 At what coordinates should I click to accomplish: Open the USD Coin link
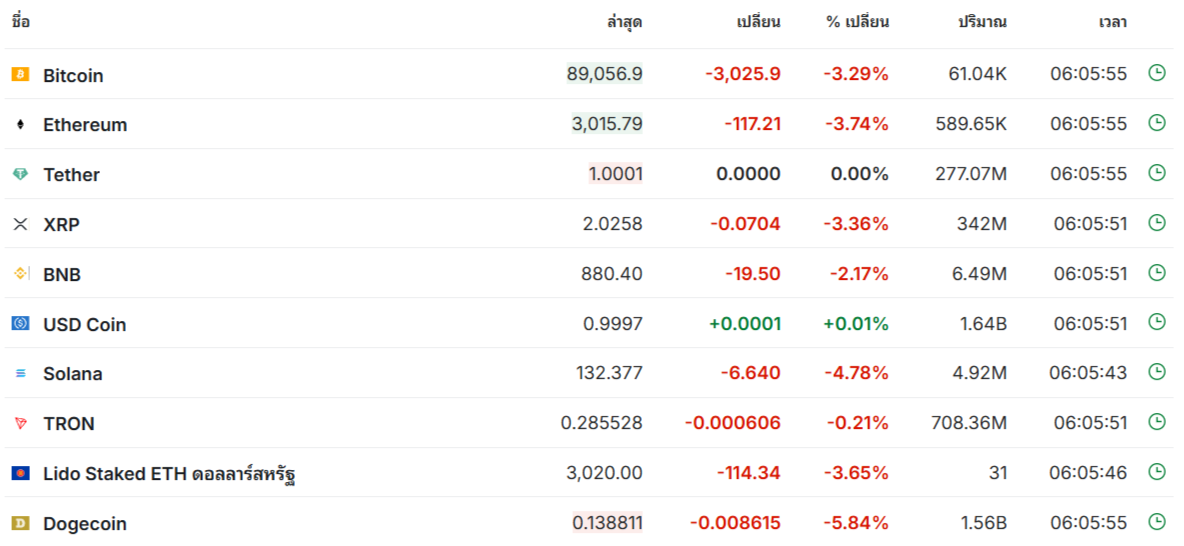85,324
